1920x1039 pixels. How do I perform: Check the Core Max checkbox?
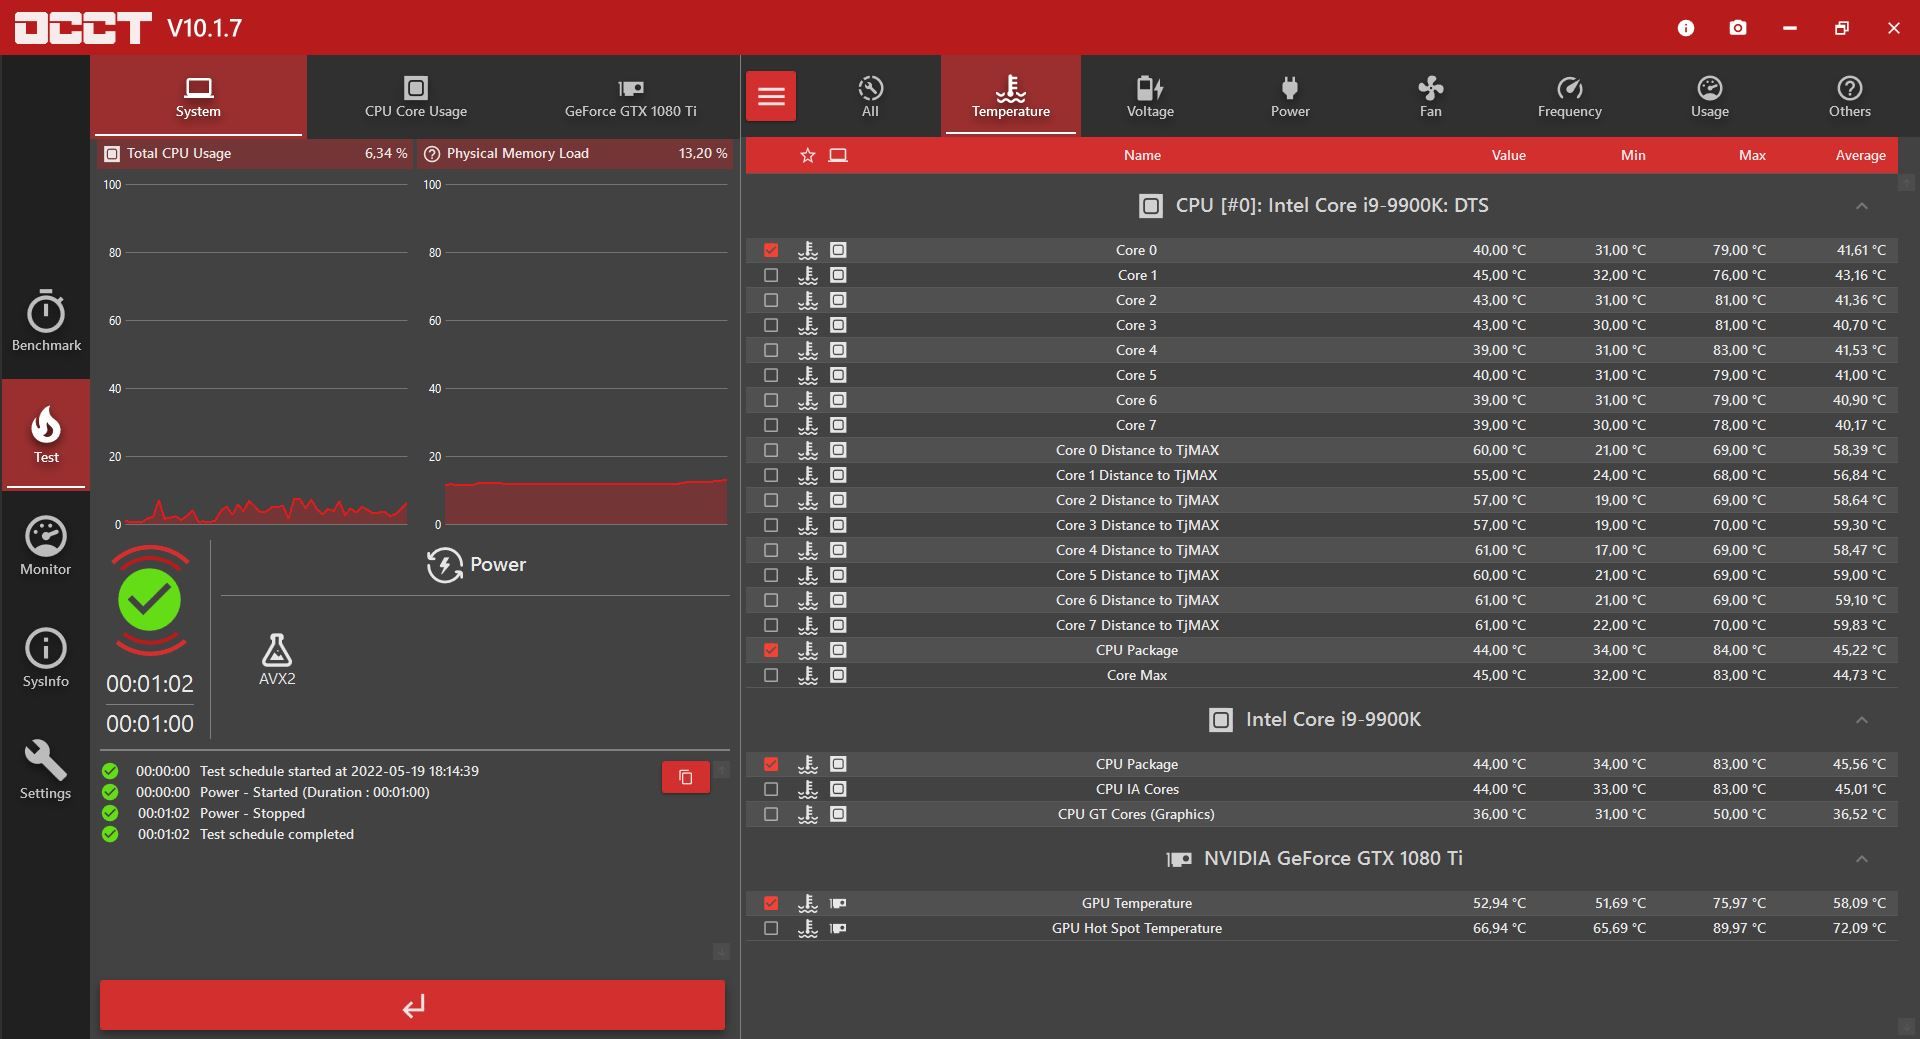click(x=771, y=675)
